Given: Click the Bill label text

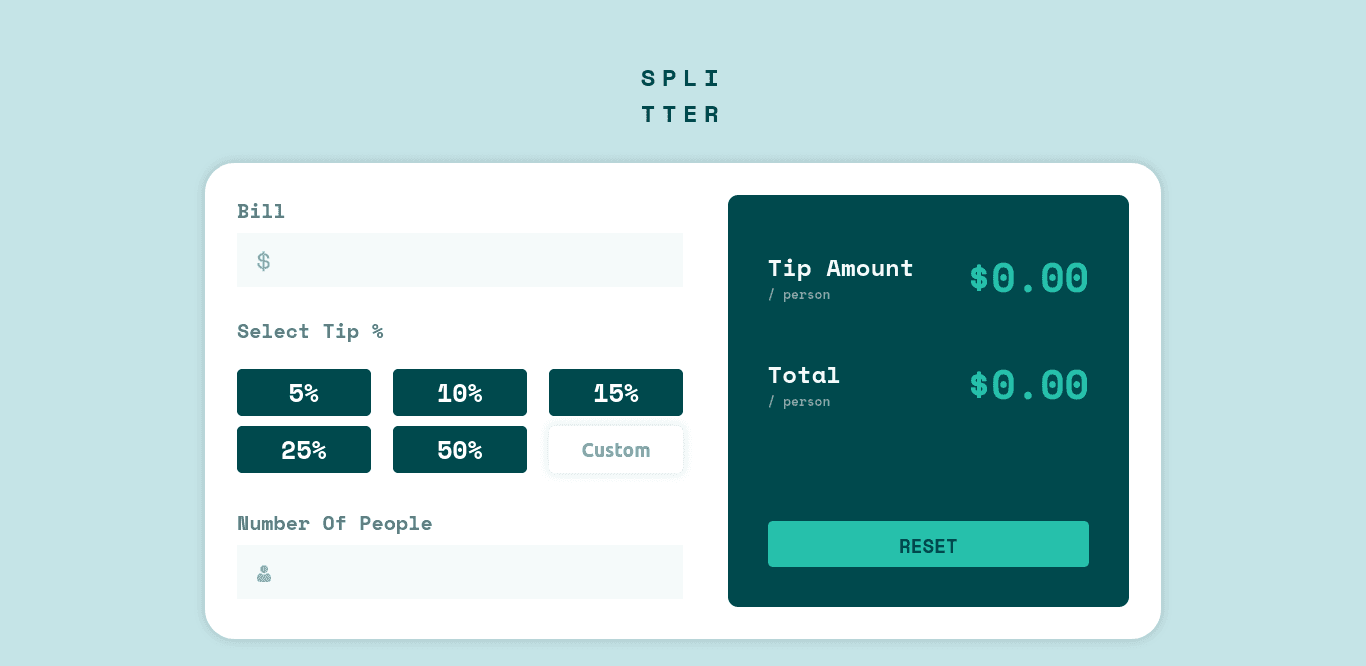Looking at the screenshot, I should click(x=261, y=211).
